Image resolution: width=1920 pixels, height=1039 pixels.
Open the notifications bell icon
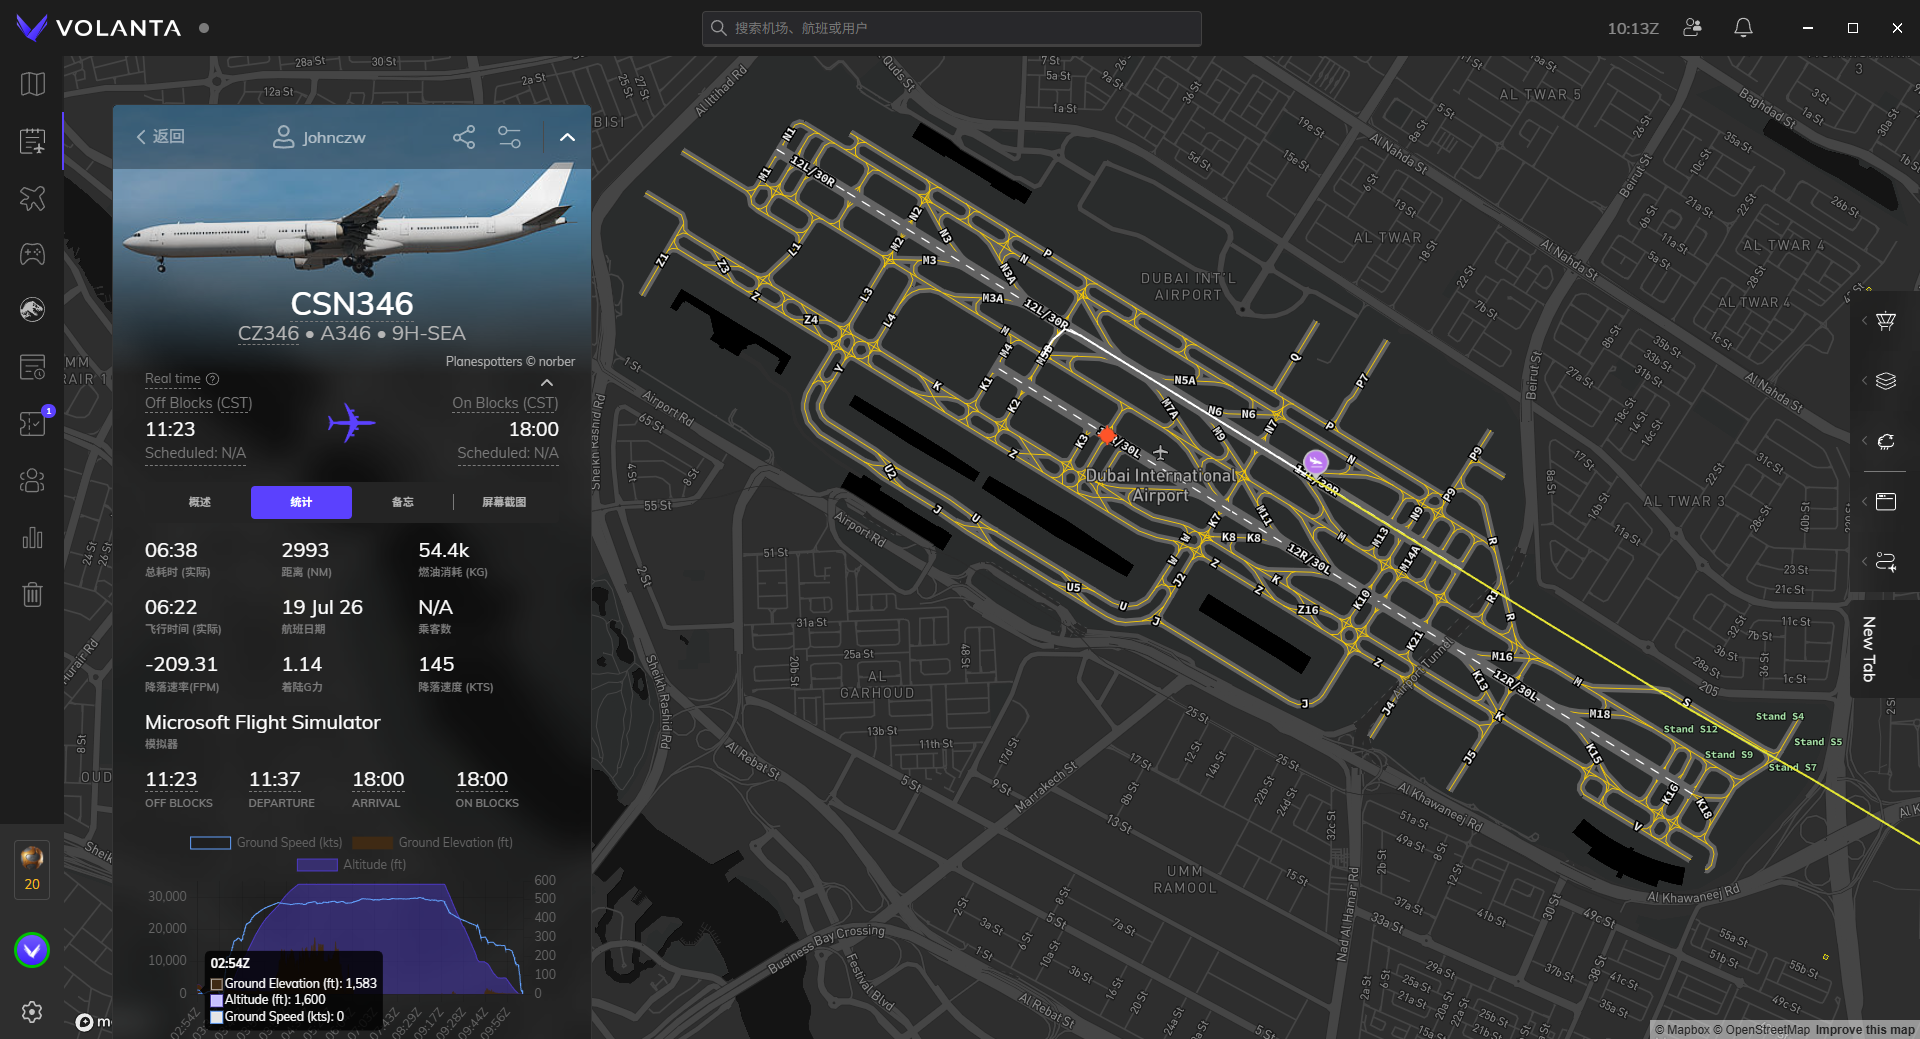point(1743,28)
